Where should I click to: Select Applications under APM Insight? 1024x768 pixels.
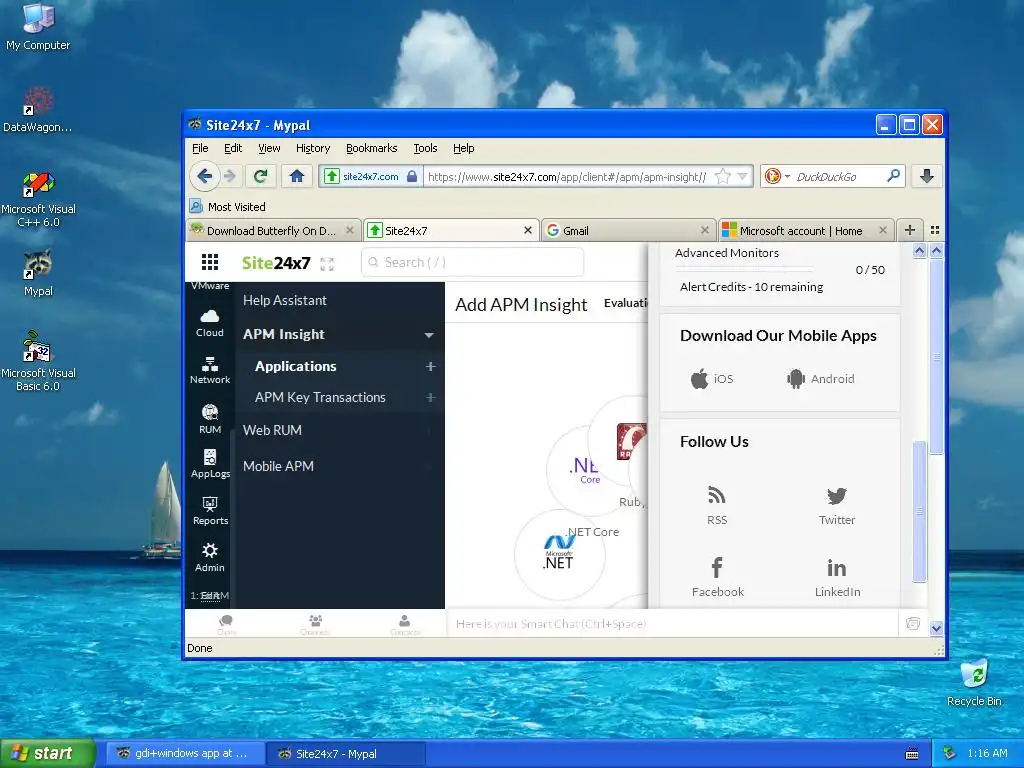(295, 366)
